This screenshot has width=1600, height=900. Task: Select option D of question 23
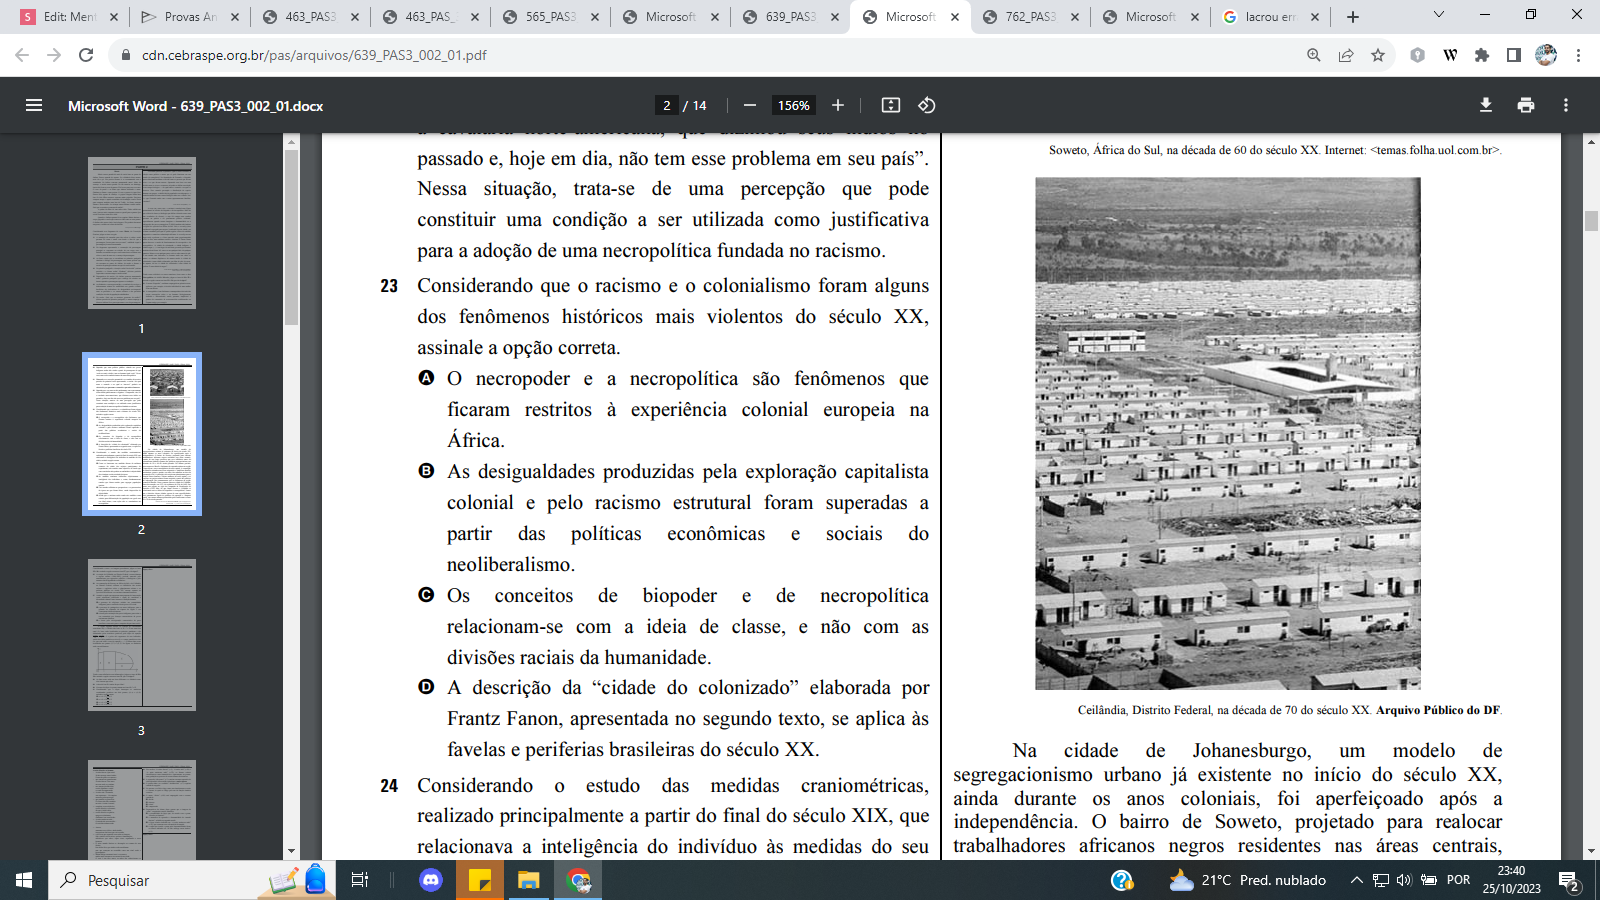427,687
